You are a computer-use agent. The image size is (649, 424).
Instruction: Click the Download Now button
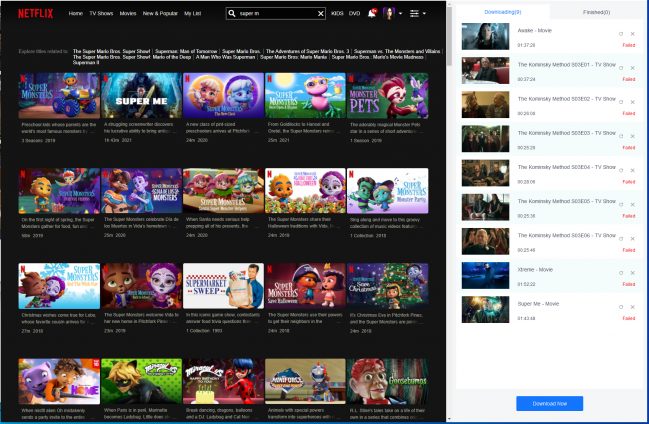click(x=550, y=403)
